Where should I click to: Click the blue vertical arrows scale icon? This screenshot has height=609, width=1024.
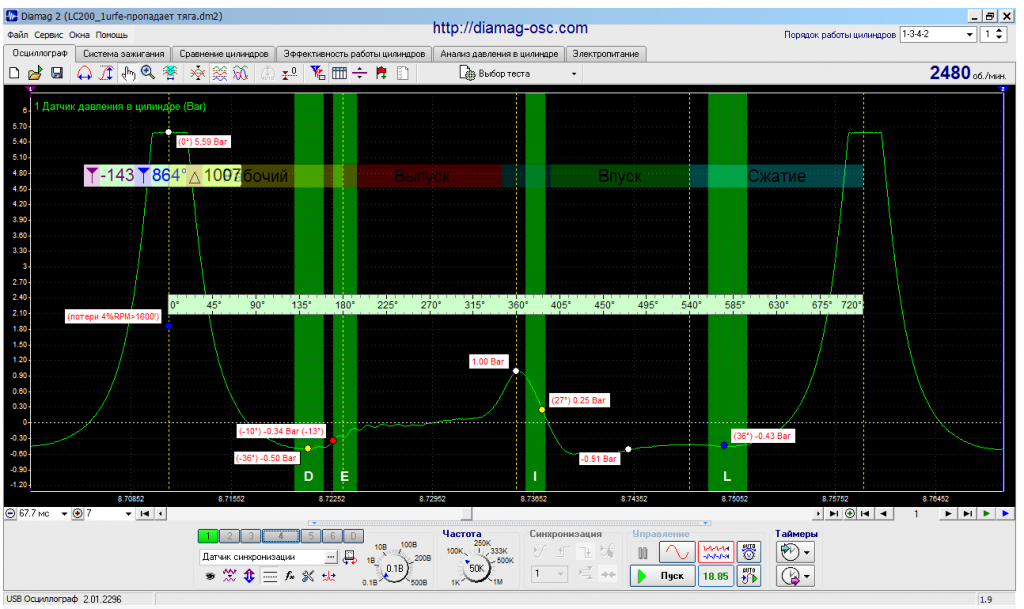249,576
